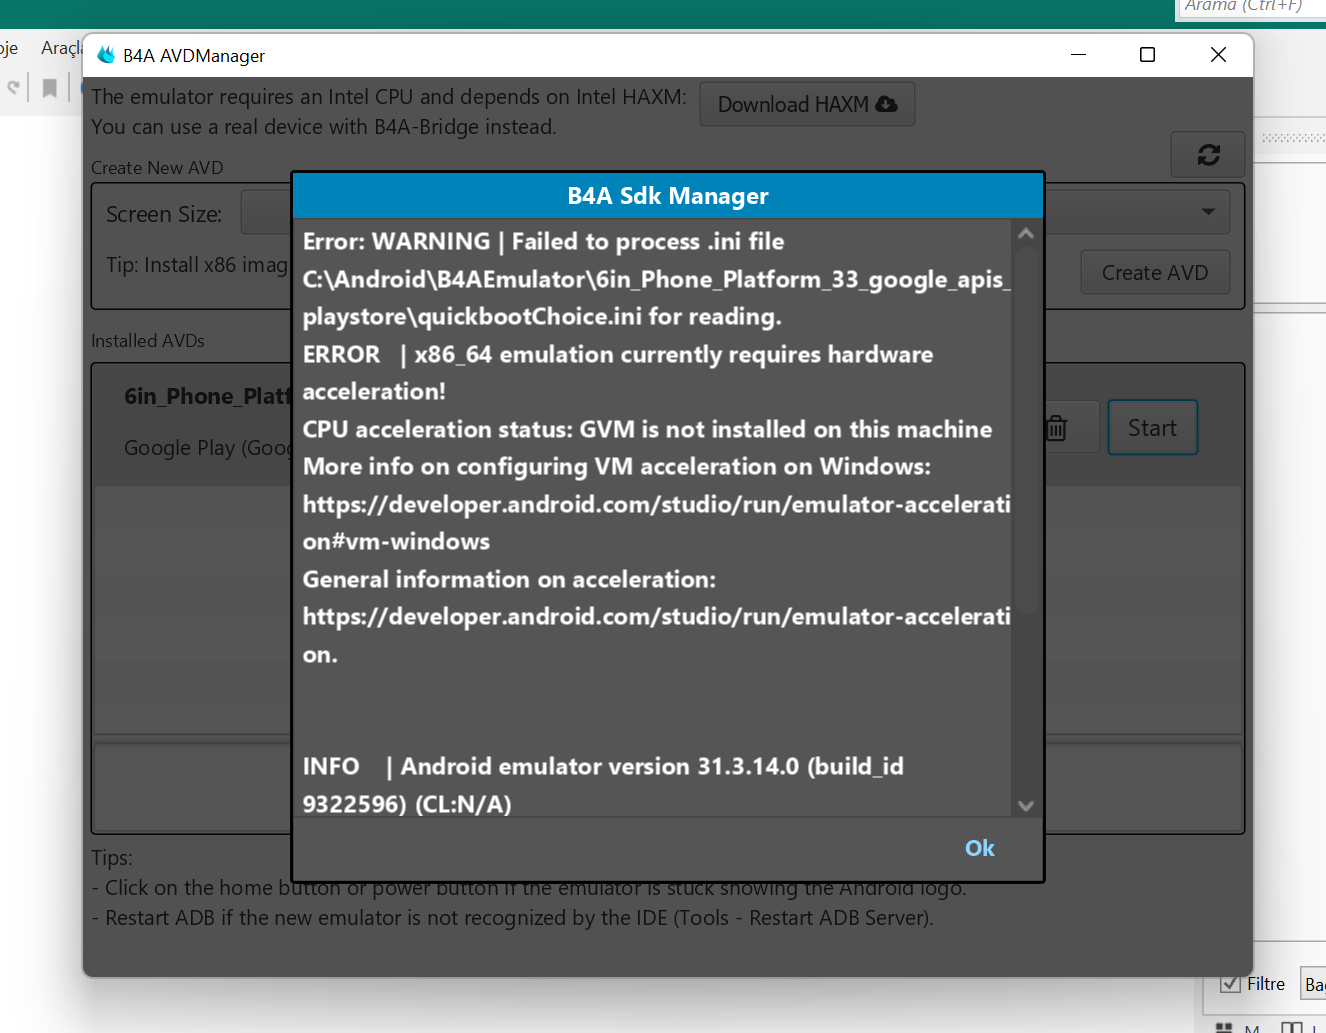Click the "B4A Sdk Manager" dialog title
Image resolution: width=1326 pixels, height=1033 pixels.
[x=668, y=196]
